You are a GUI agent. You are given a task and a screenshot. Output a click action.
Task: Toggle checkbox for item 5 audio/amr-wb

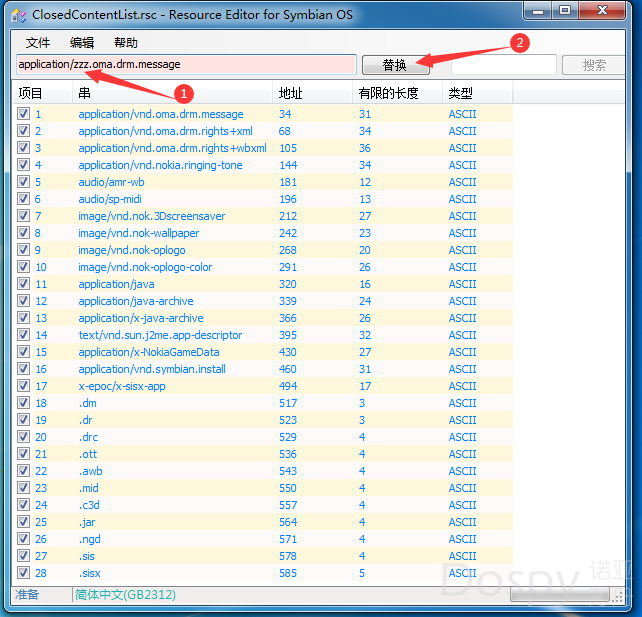point(23,181)
